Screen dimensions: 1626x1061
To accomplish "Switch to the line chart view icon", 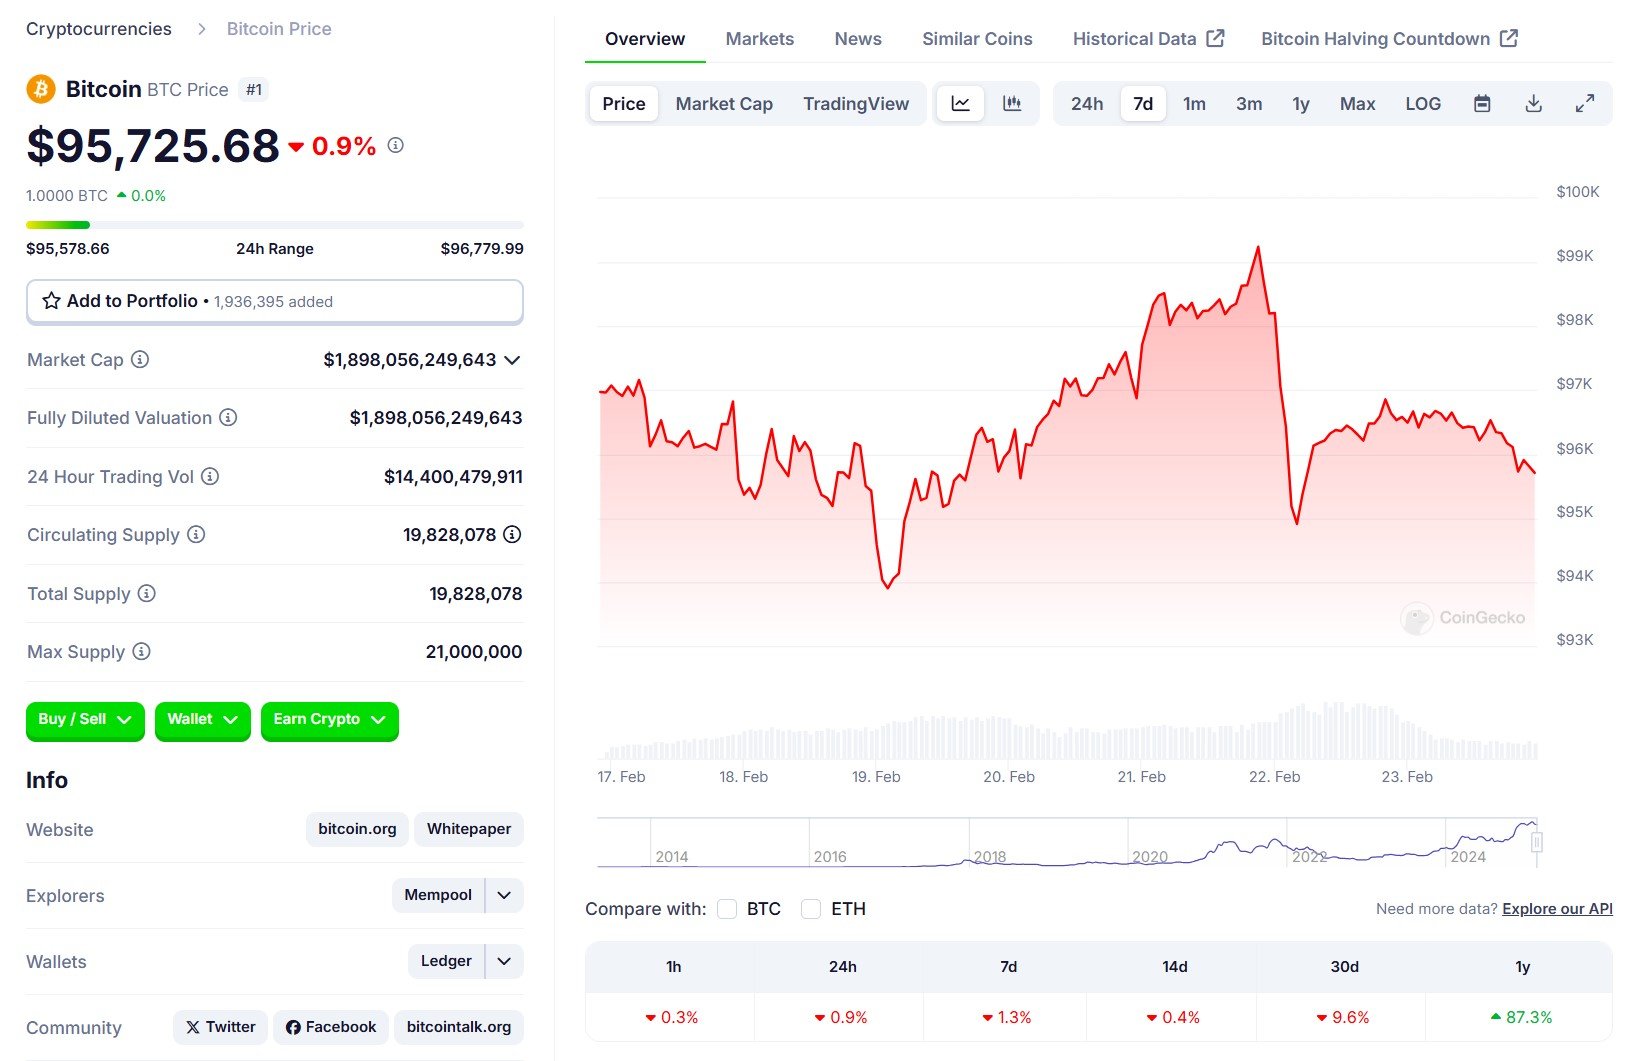I will pyautogui.click(x=960, y=104).
